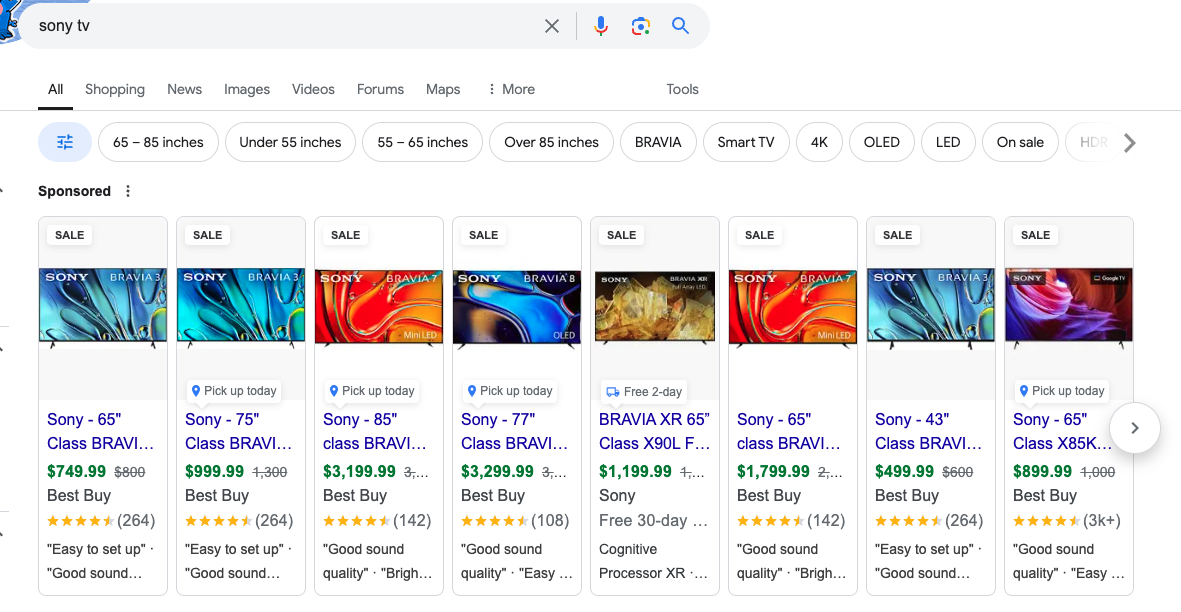The width and height of the screenshot is (1181, 612).
Task: Filter by 55 – 65 inches
Action: click(x=423, y=142)
